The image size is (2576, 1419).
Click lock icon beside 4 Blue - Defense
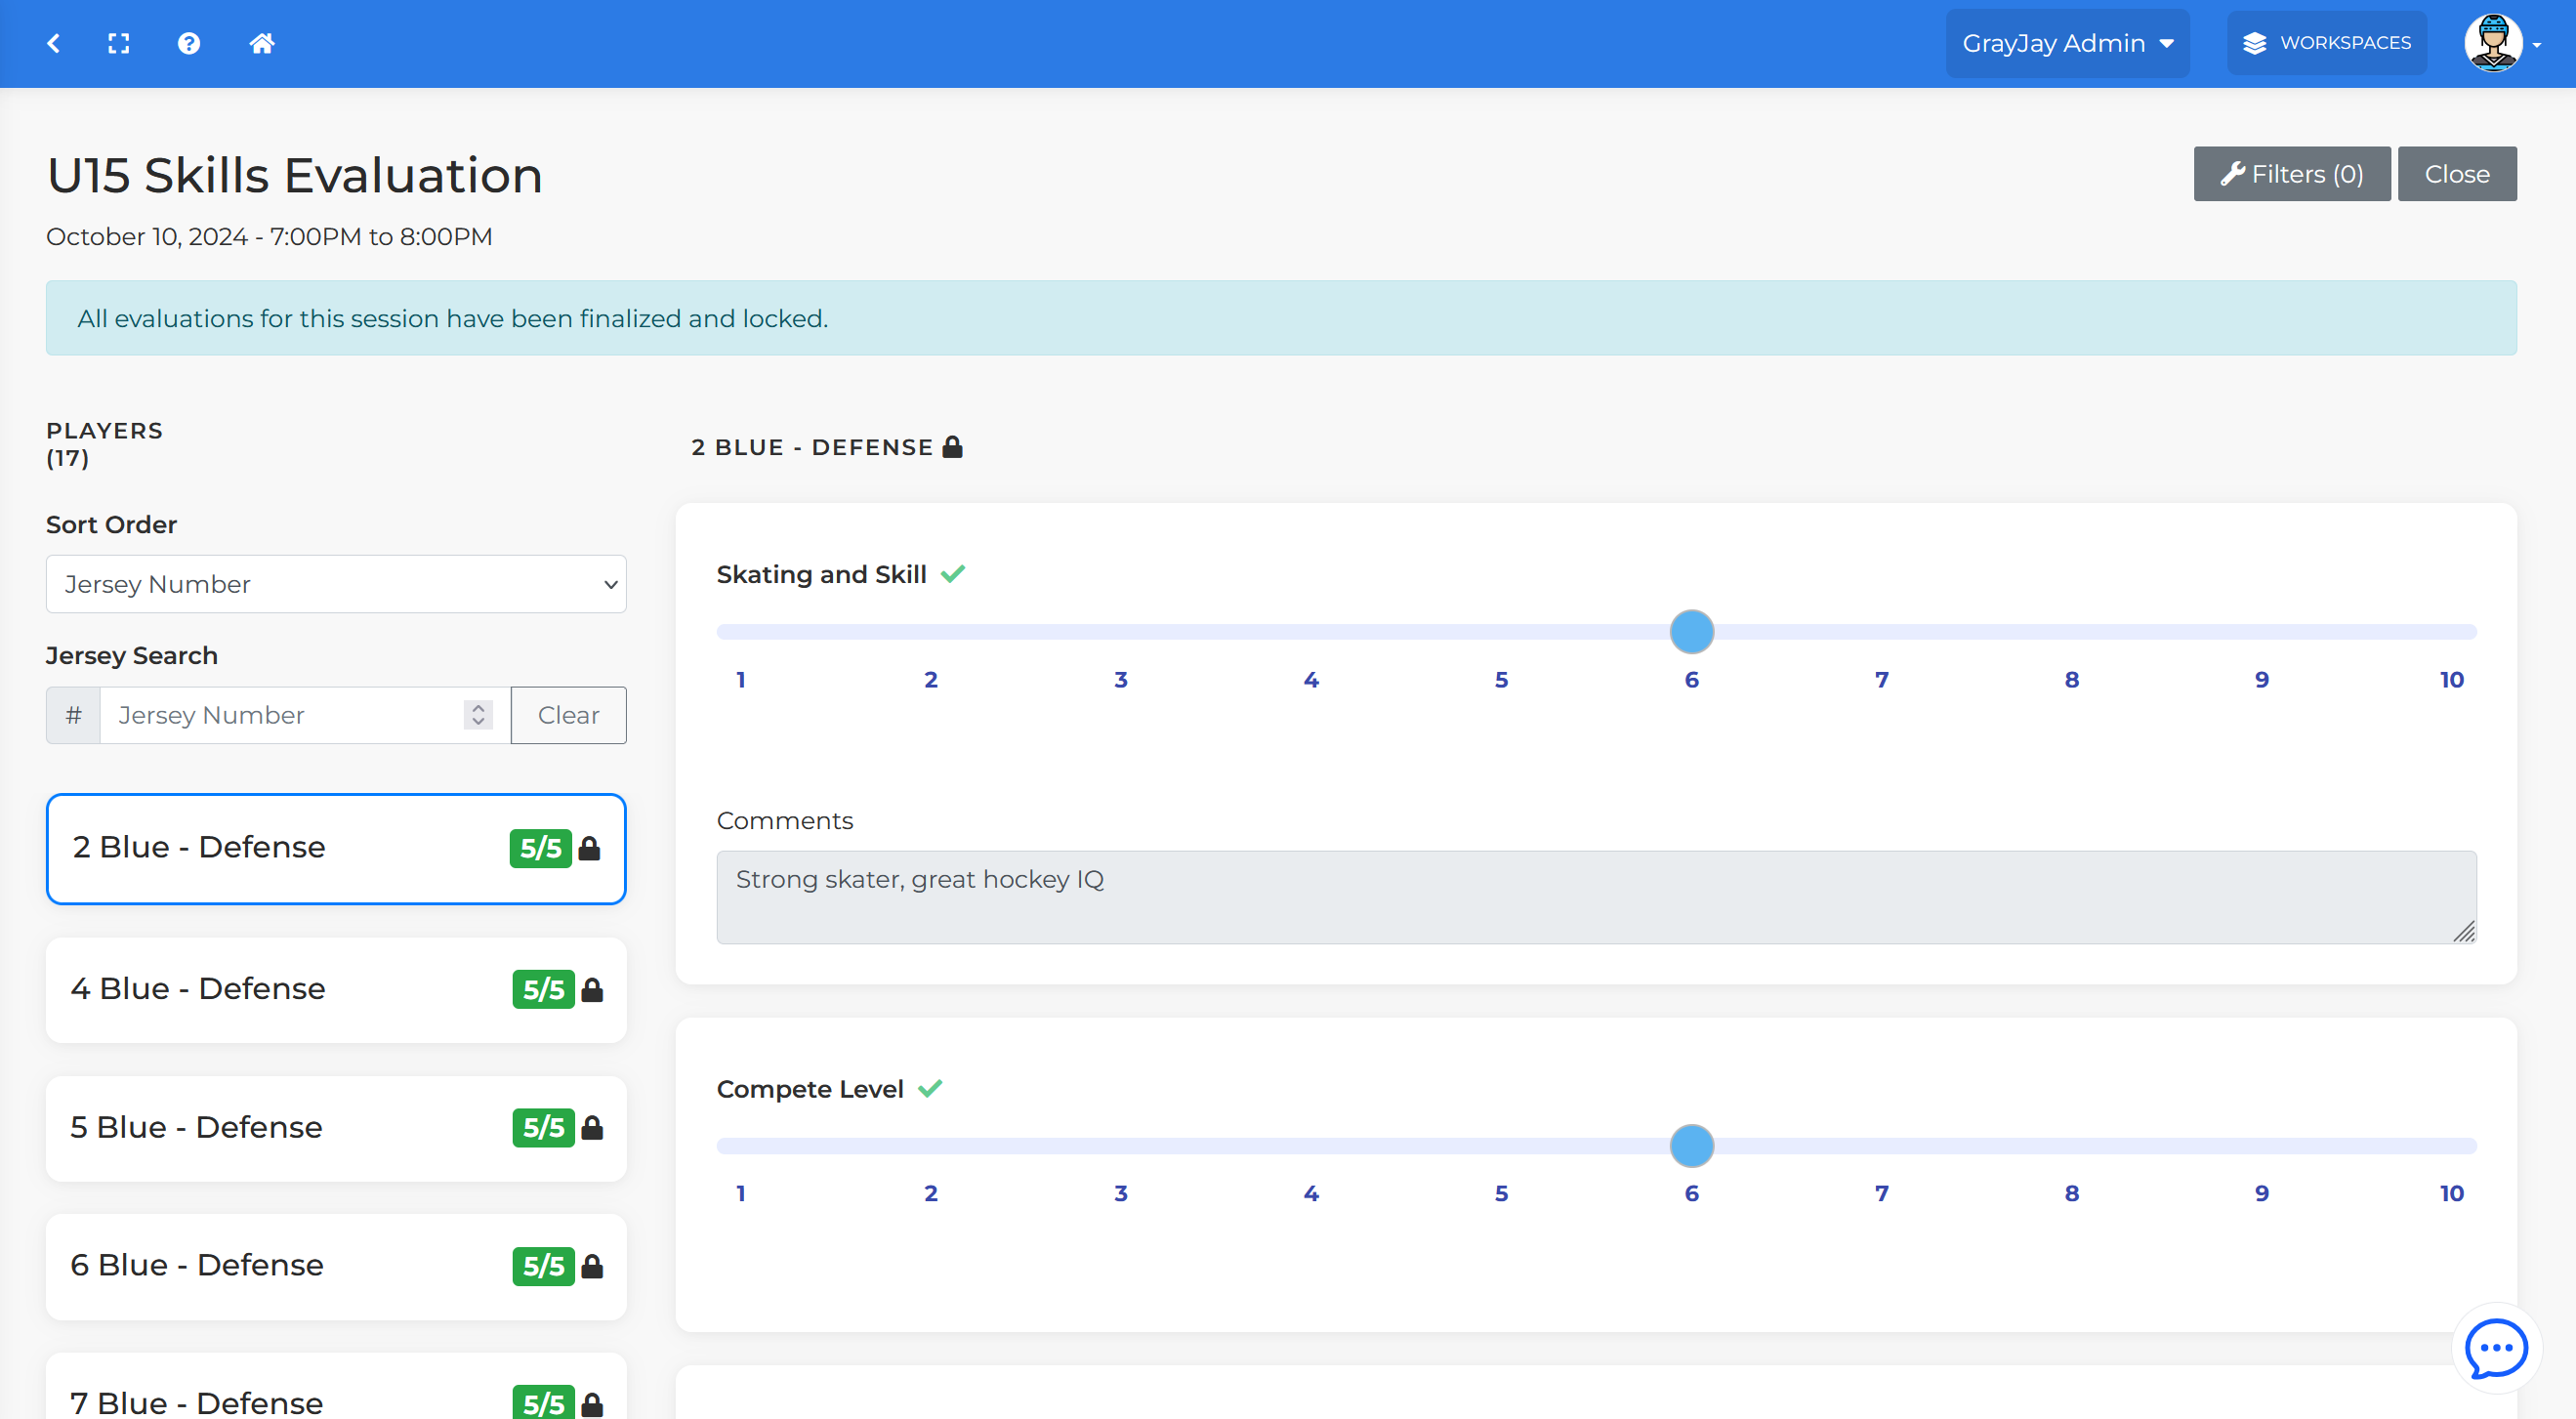[x=592, y=990]
